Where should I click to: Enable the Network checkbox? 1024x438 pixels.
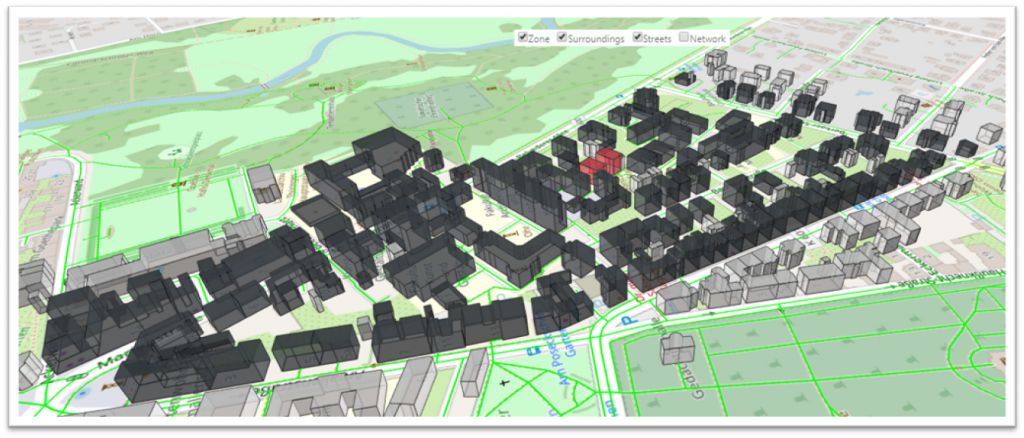[x=684, y=38]
